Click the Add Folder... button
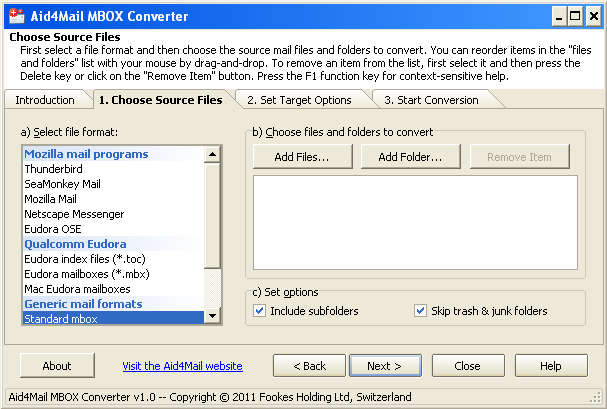607x409 pixels. (x=411, y=157)
